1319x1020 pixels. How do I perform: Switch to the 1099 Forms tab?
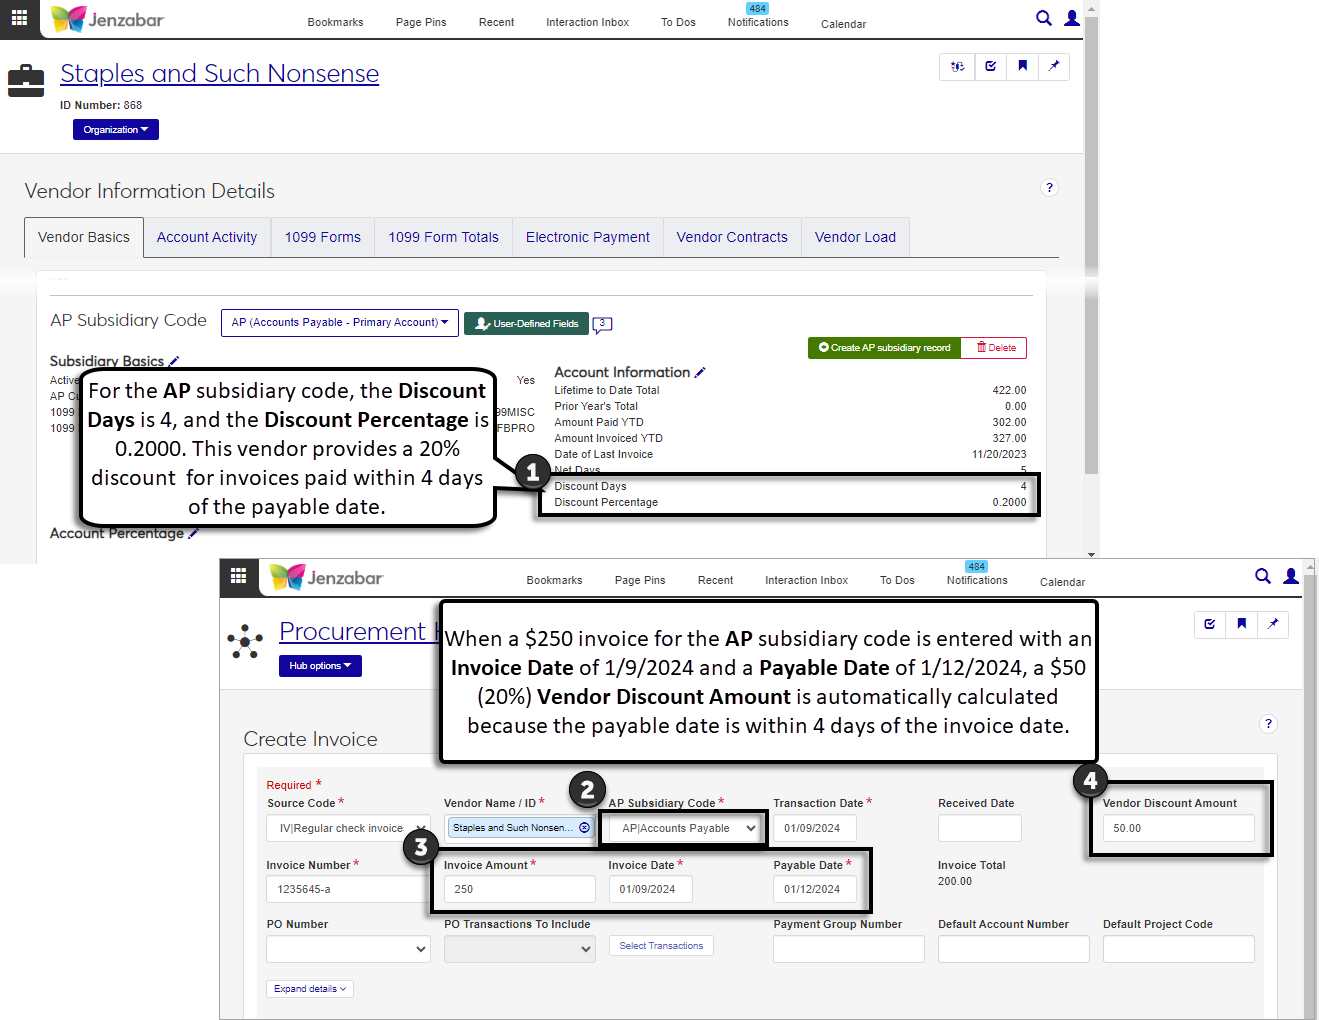click(x=323, y=238)
